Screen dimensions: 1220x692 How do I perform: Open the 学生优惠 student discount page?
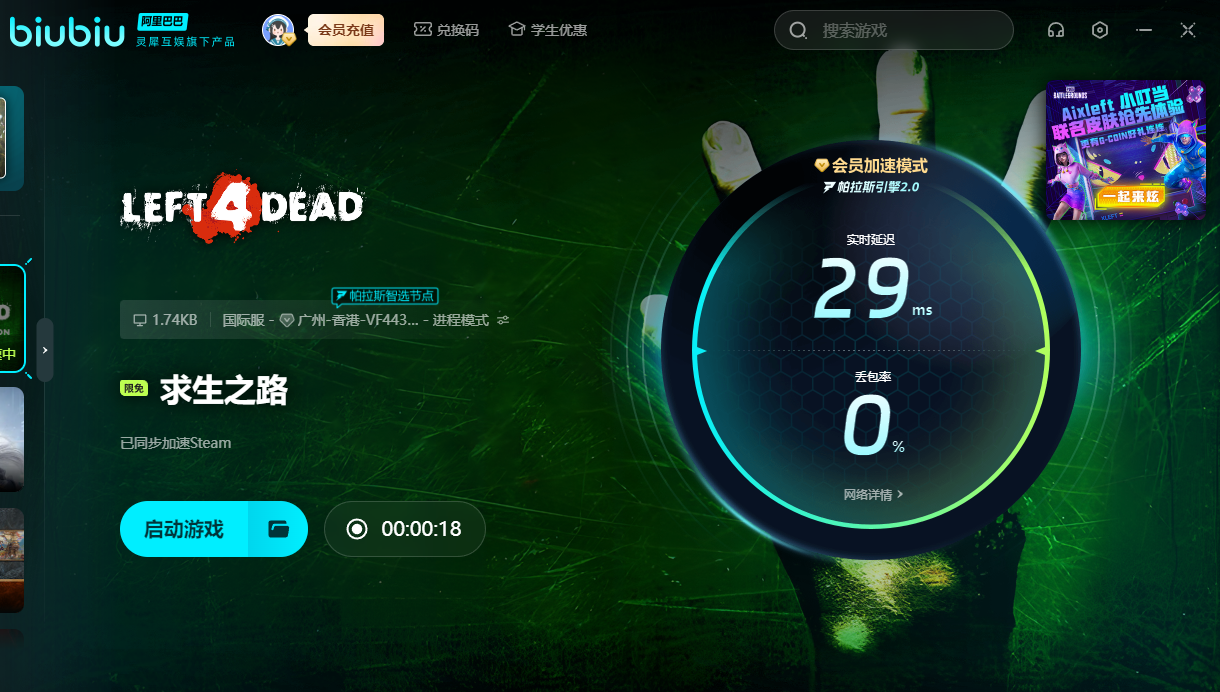click(547, 30)
